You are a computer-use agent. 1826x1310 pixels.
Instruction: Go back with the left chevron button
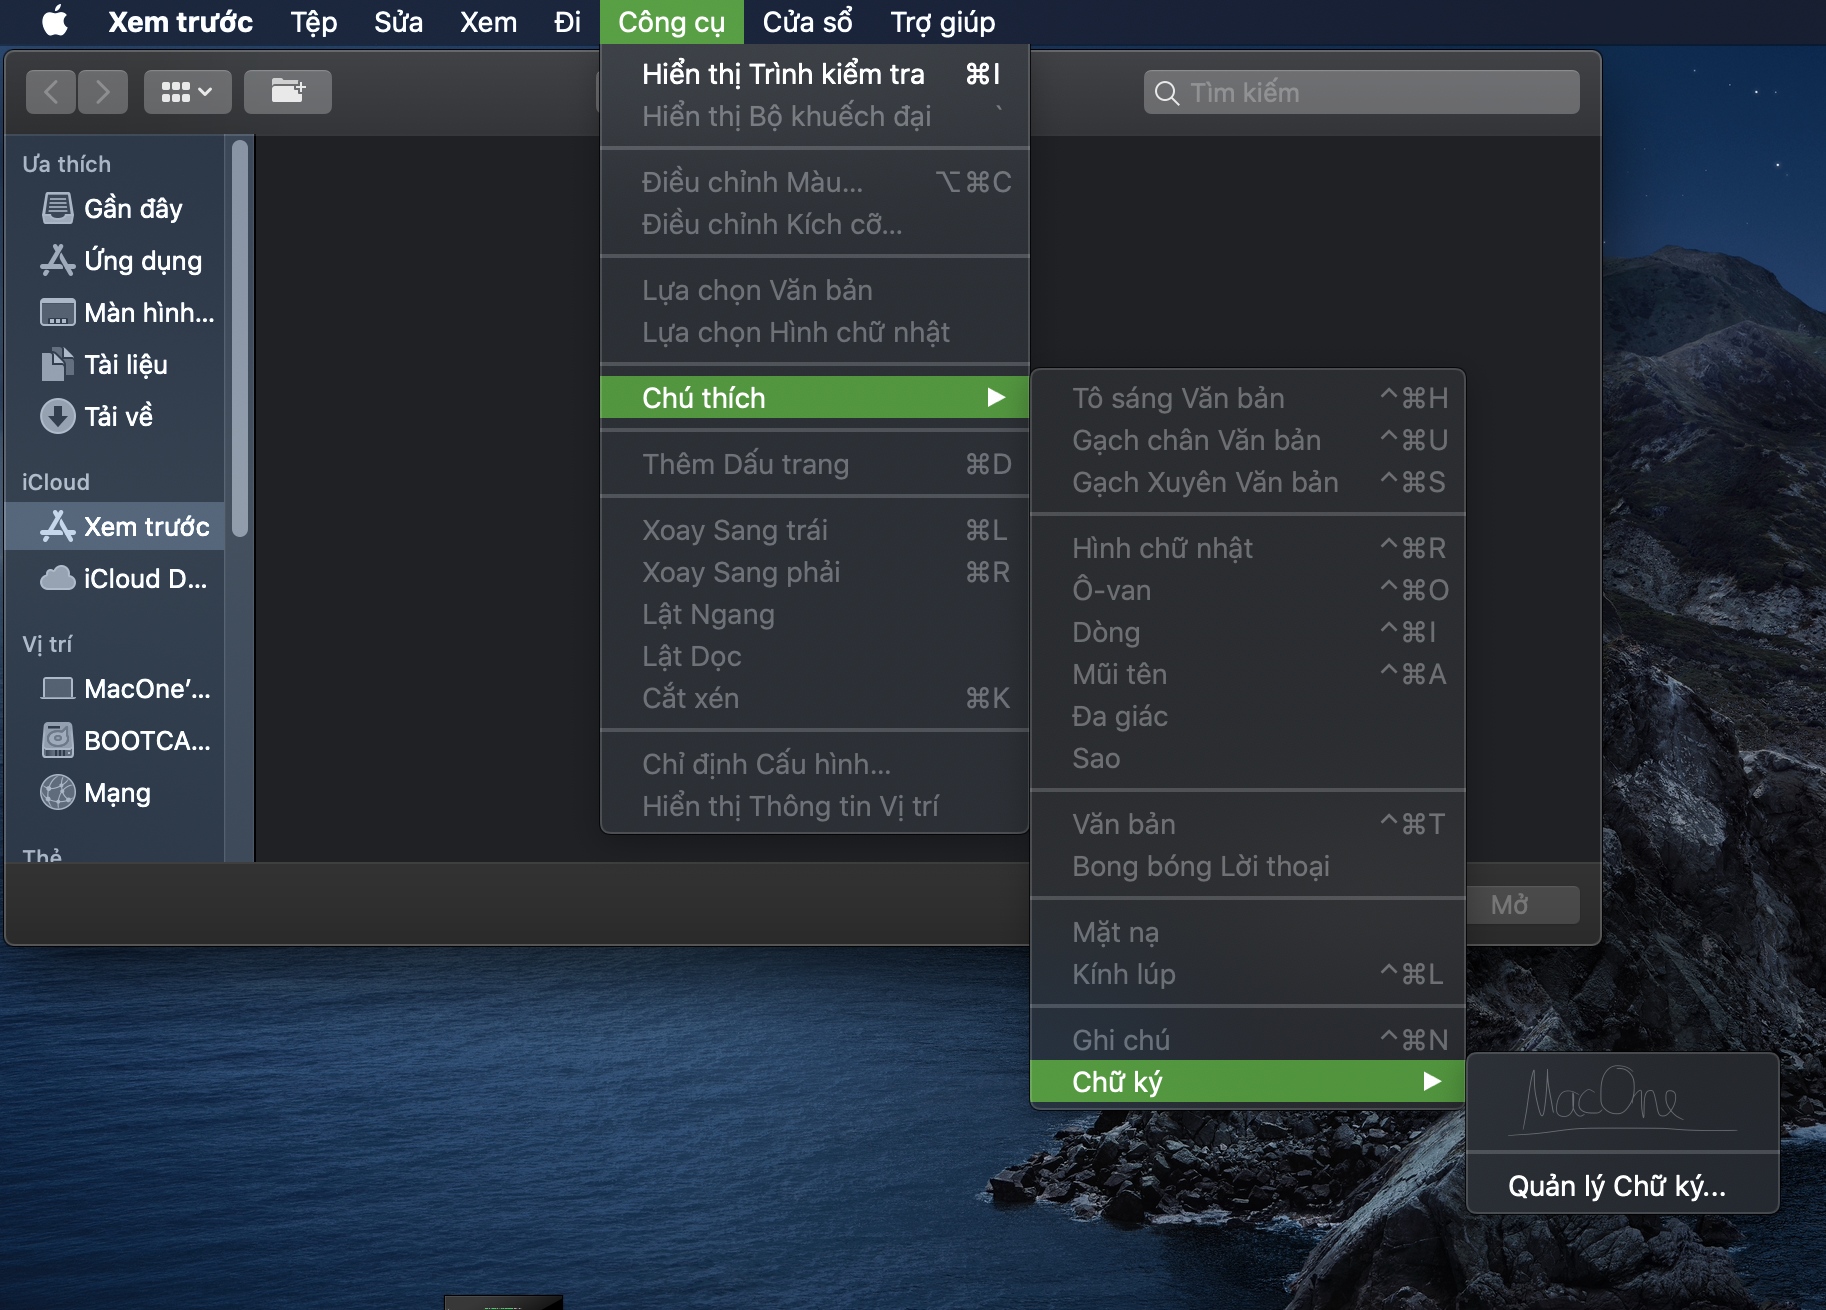coord(51,92)
